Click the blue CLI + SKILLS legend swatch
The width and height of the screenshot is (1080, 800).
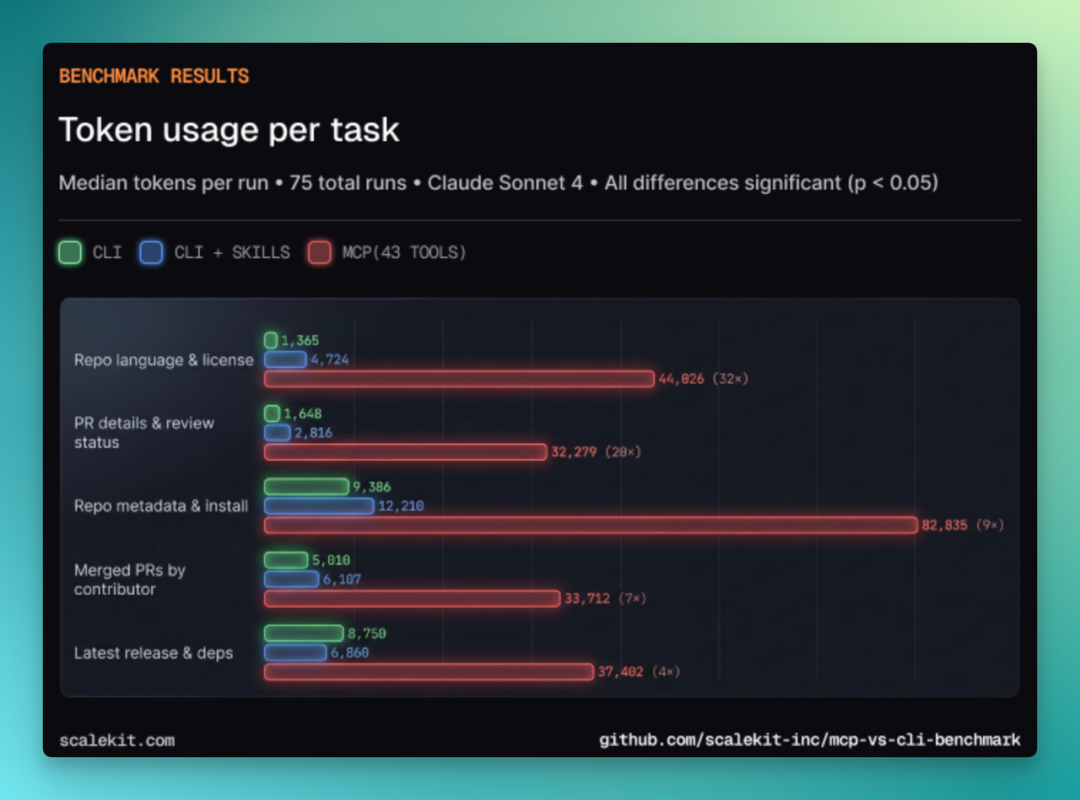[x=151, y=252]
